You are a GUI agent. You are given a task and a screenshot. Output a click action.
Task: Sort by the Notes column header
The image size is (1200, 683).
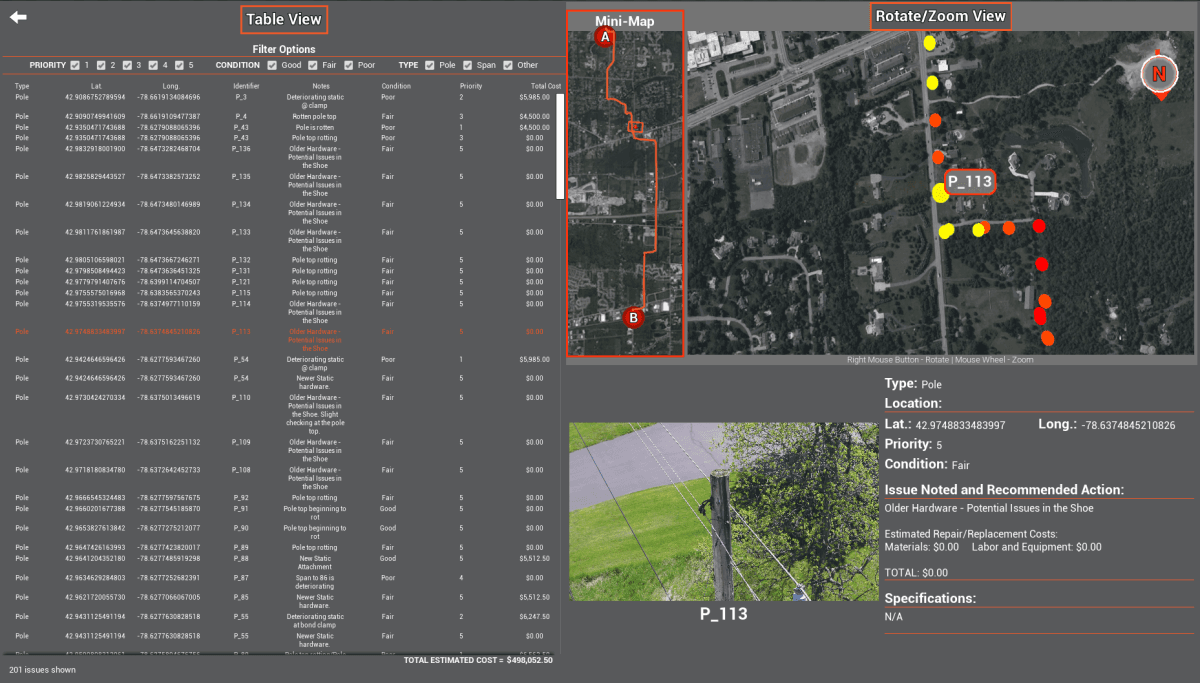pos(321,86)
